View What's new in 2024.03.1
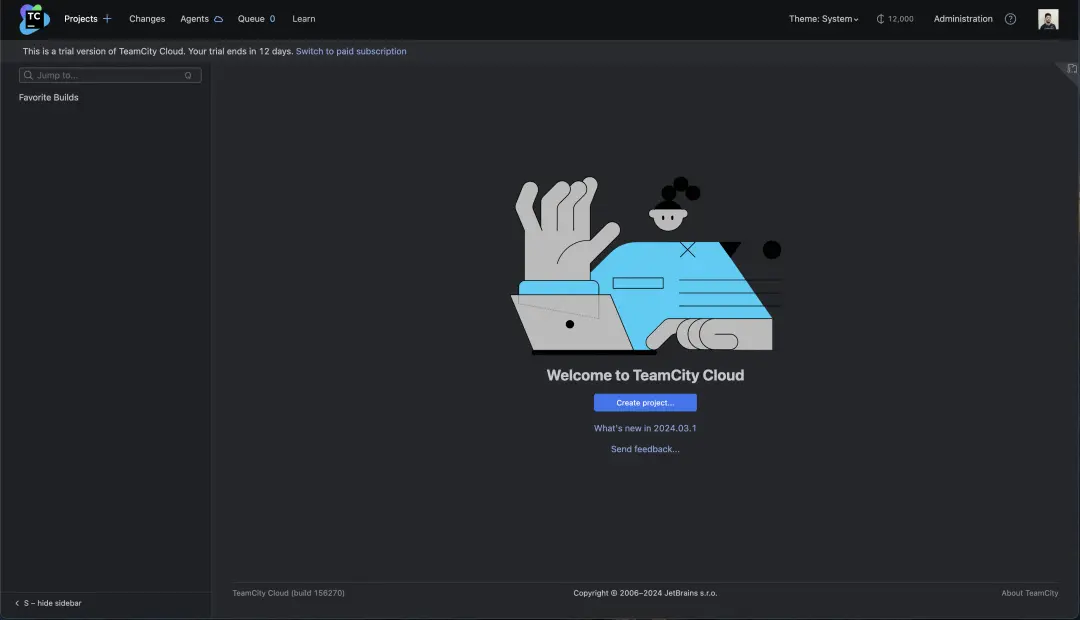Screen dimensions: 1080x620 (x=644, y=427)
